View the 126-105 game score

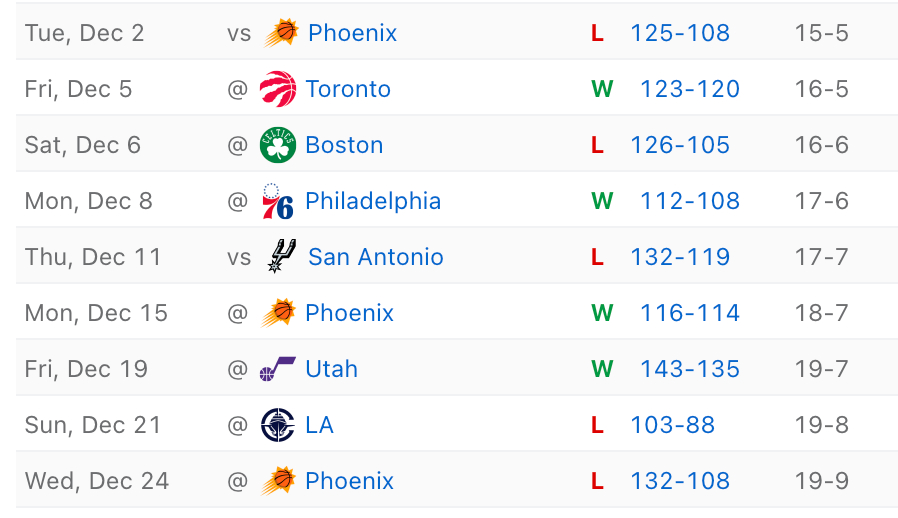(680, 145)
